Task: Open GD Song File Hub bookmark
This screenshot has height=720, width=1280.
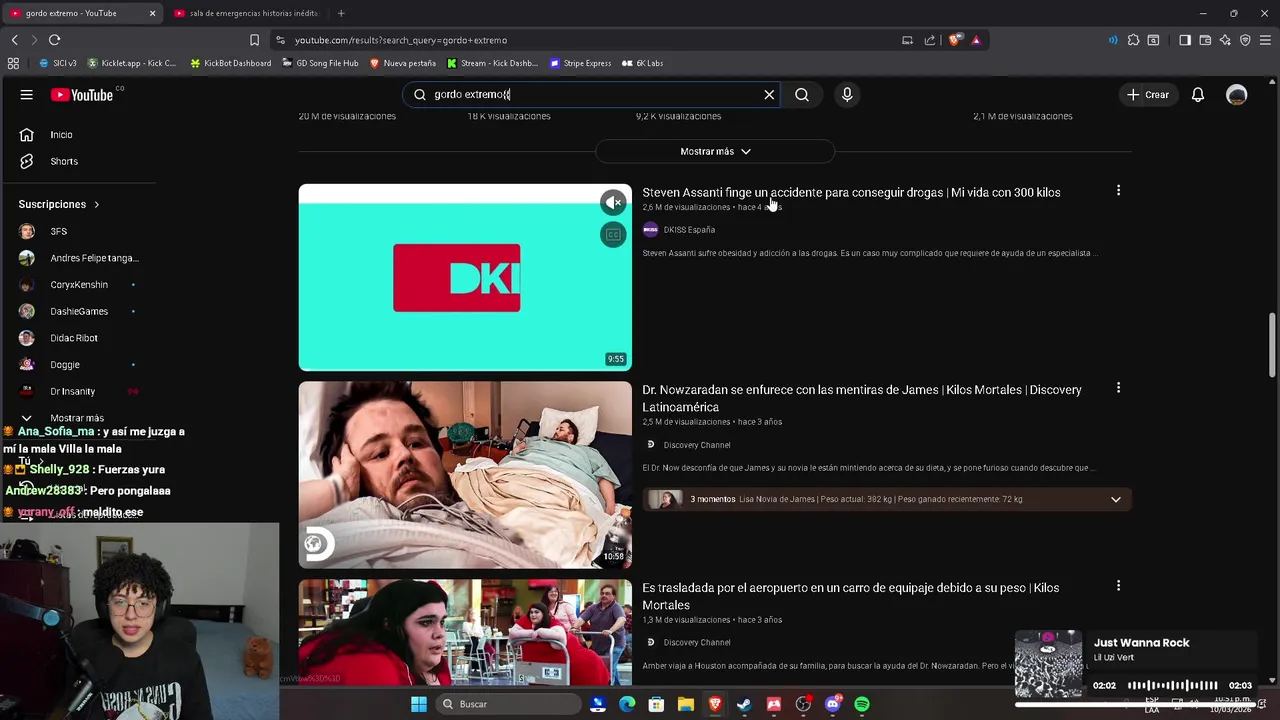Action: tap(320, 63)
